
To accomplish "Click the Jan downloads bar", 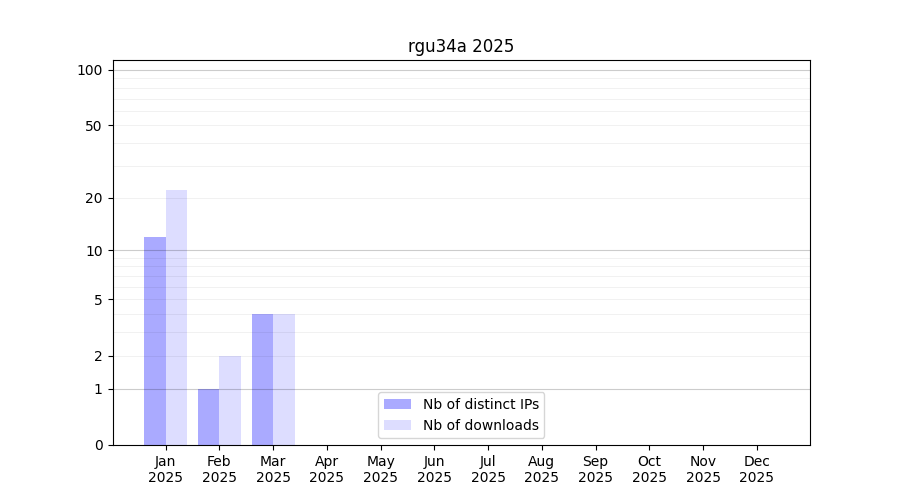I will [176, 318].
